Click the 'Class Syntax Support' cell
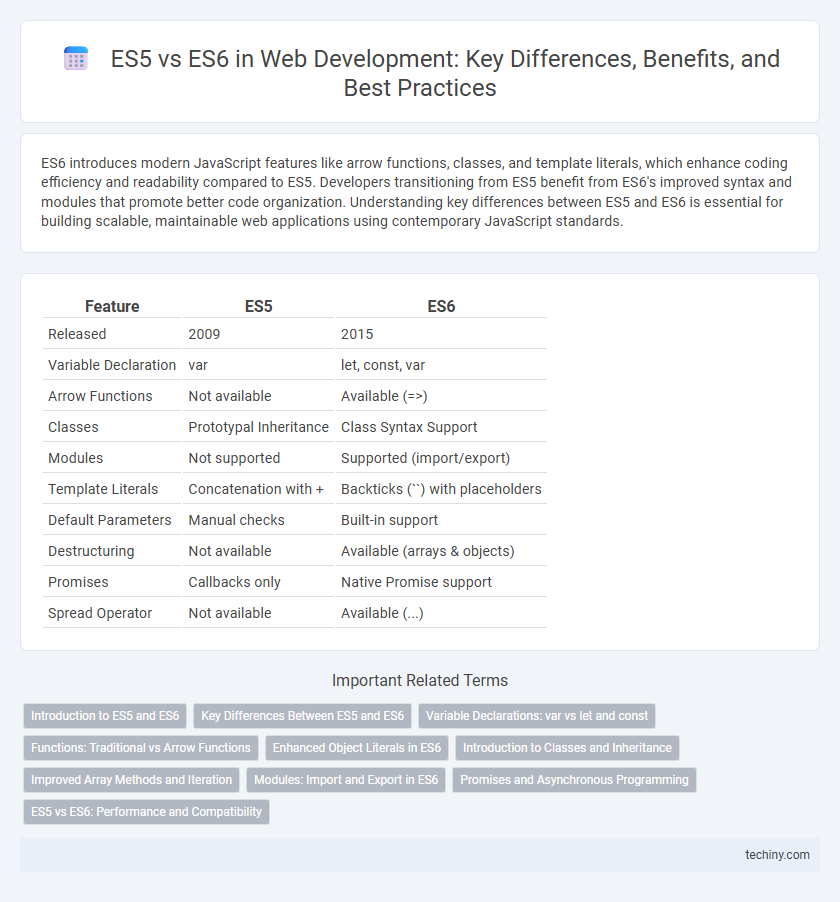Image resolution: width=840 pixels, height=902 pixels. click(441, 427)
